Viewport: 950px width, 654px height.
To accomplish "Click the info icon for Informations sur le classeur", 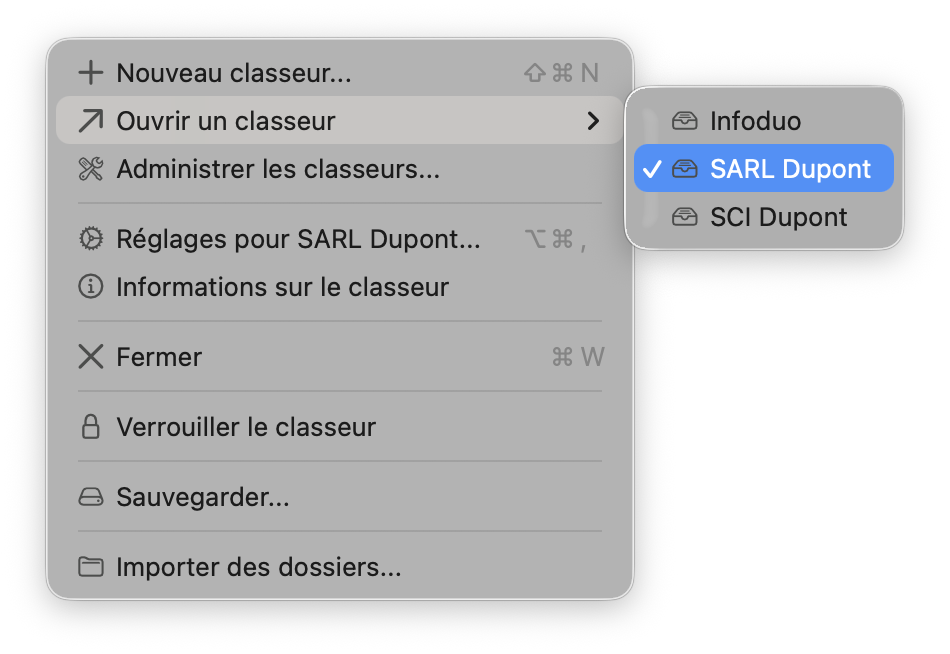I will coord(91,287).
